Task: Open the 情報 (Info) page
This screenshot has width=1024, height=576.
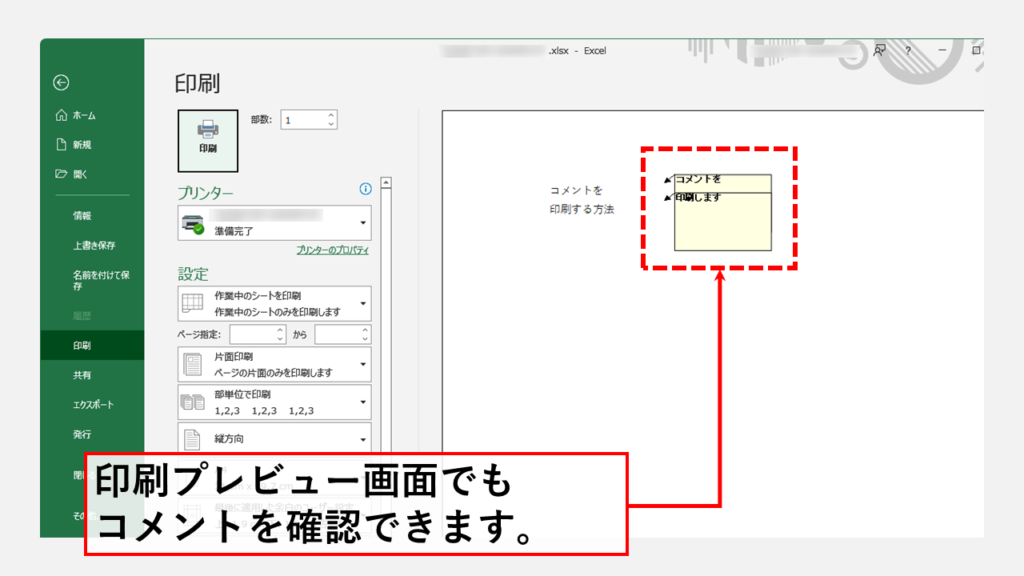Action: [82, 216]
